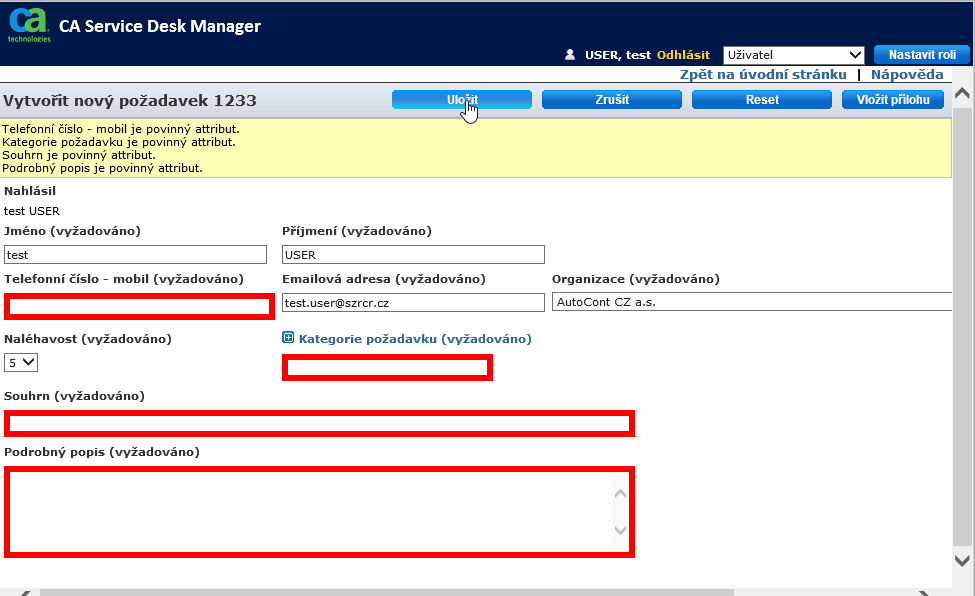
Task: Focus the Příjmení input field
Action: [x=414, y=254]
